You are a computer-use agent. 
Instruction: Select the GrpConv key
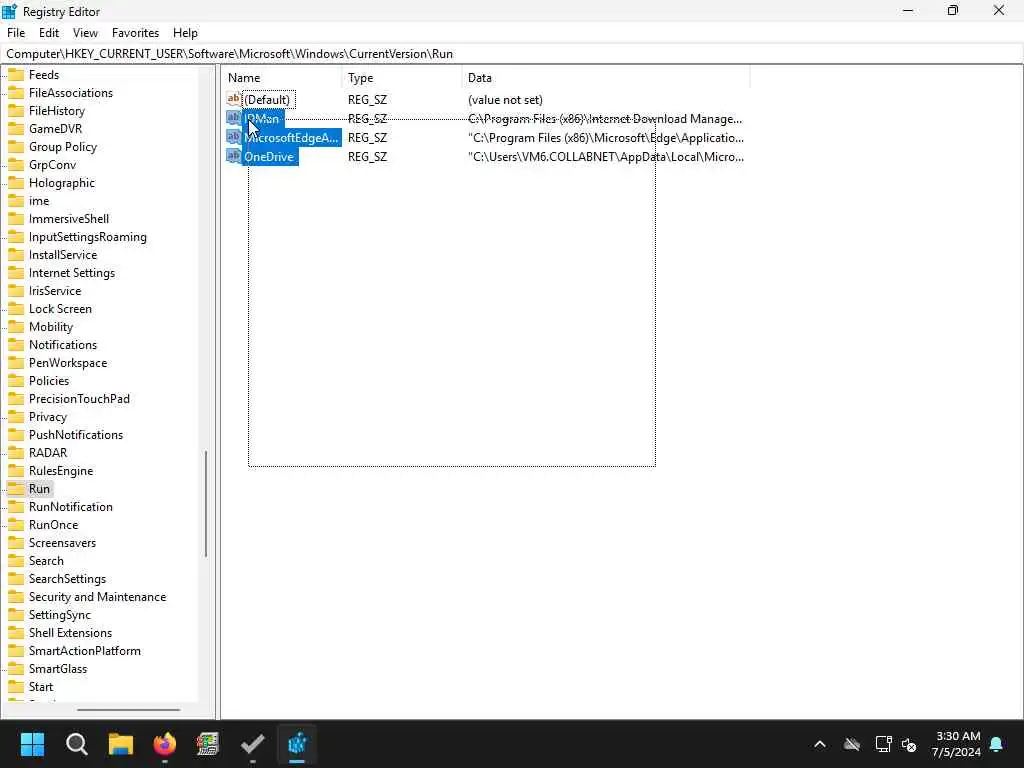pos(52,165)
